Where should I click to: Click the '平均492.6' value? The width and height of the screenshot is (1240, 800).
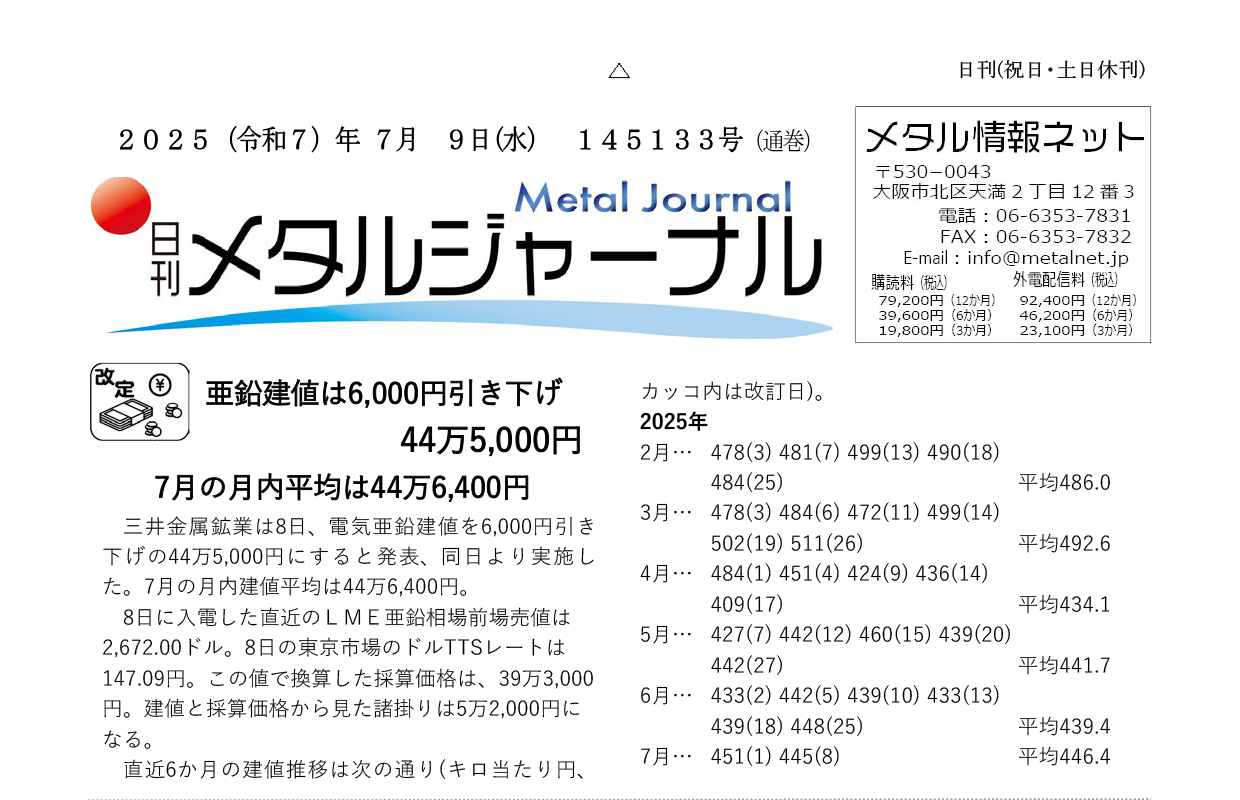(1064, 544)
